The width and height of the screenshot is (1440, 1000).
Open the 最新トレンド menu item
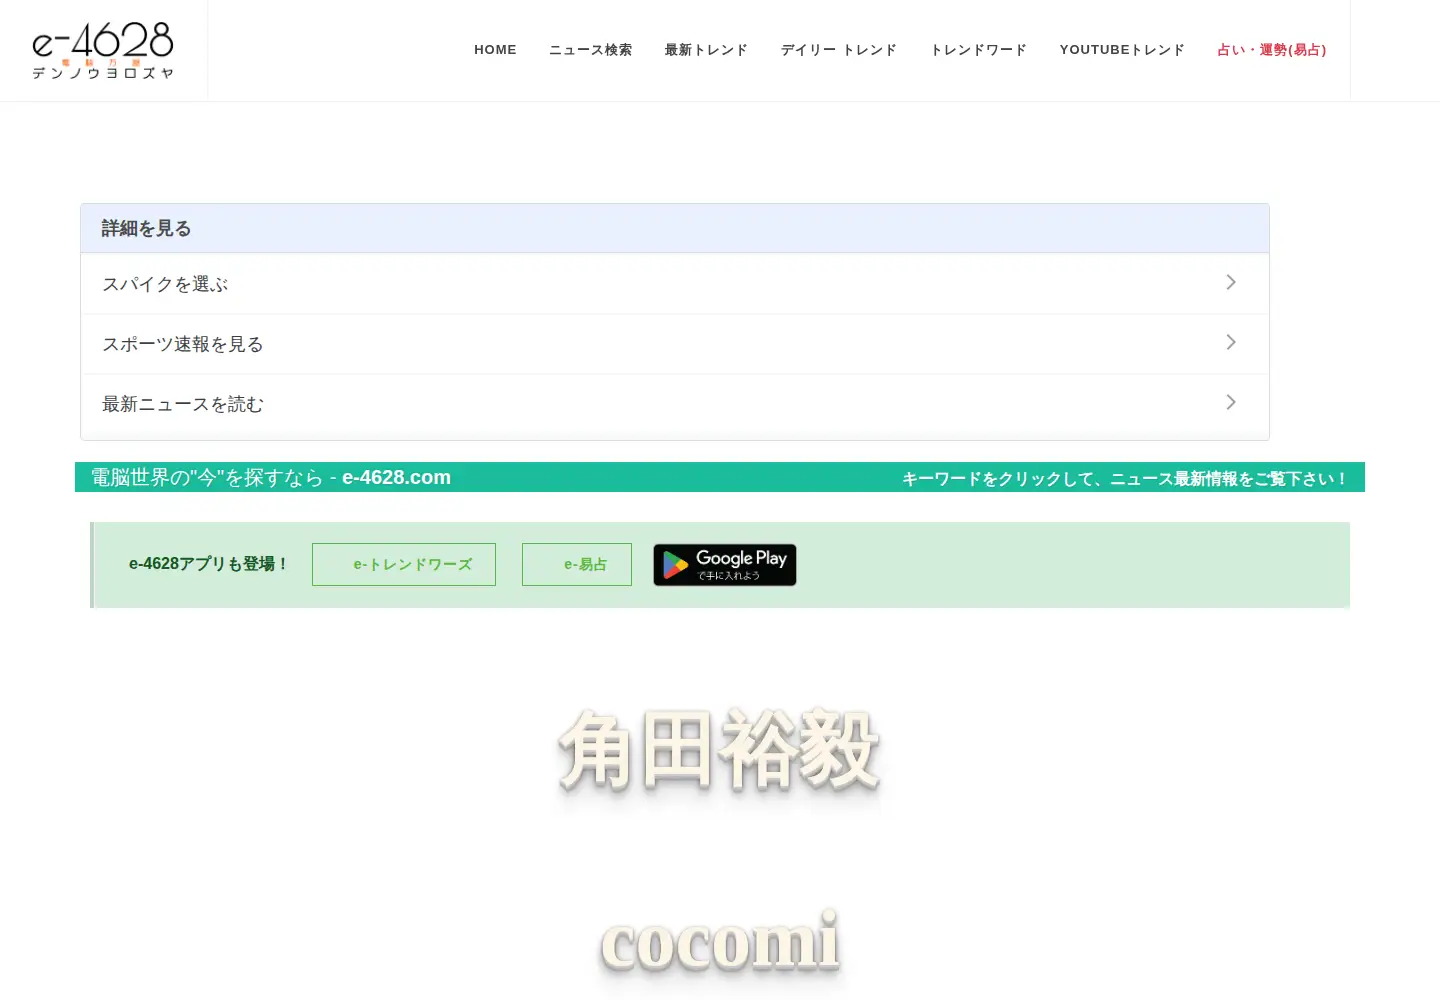[706, 50]
